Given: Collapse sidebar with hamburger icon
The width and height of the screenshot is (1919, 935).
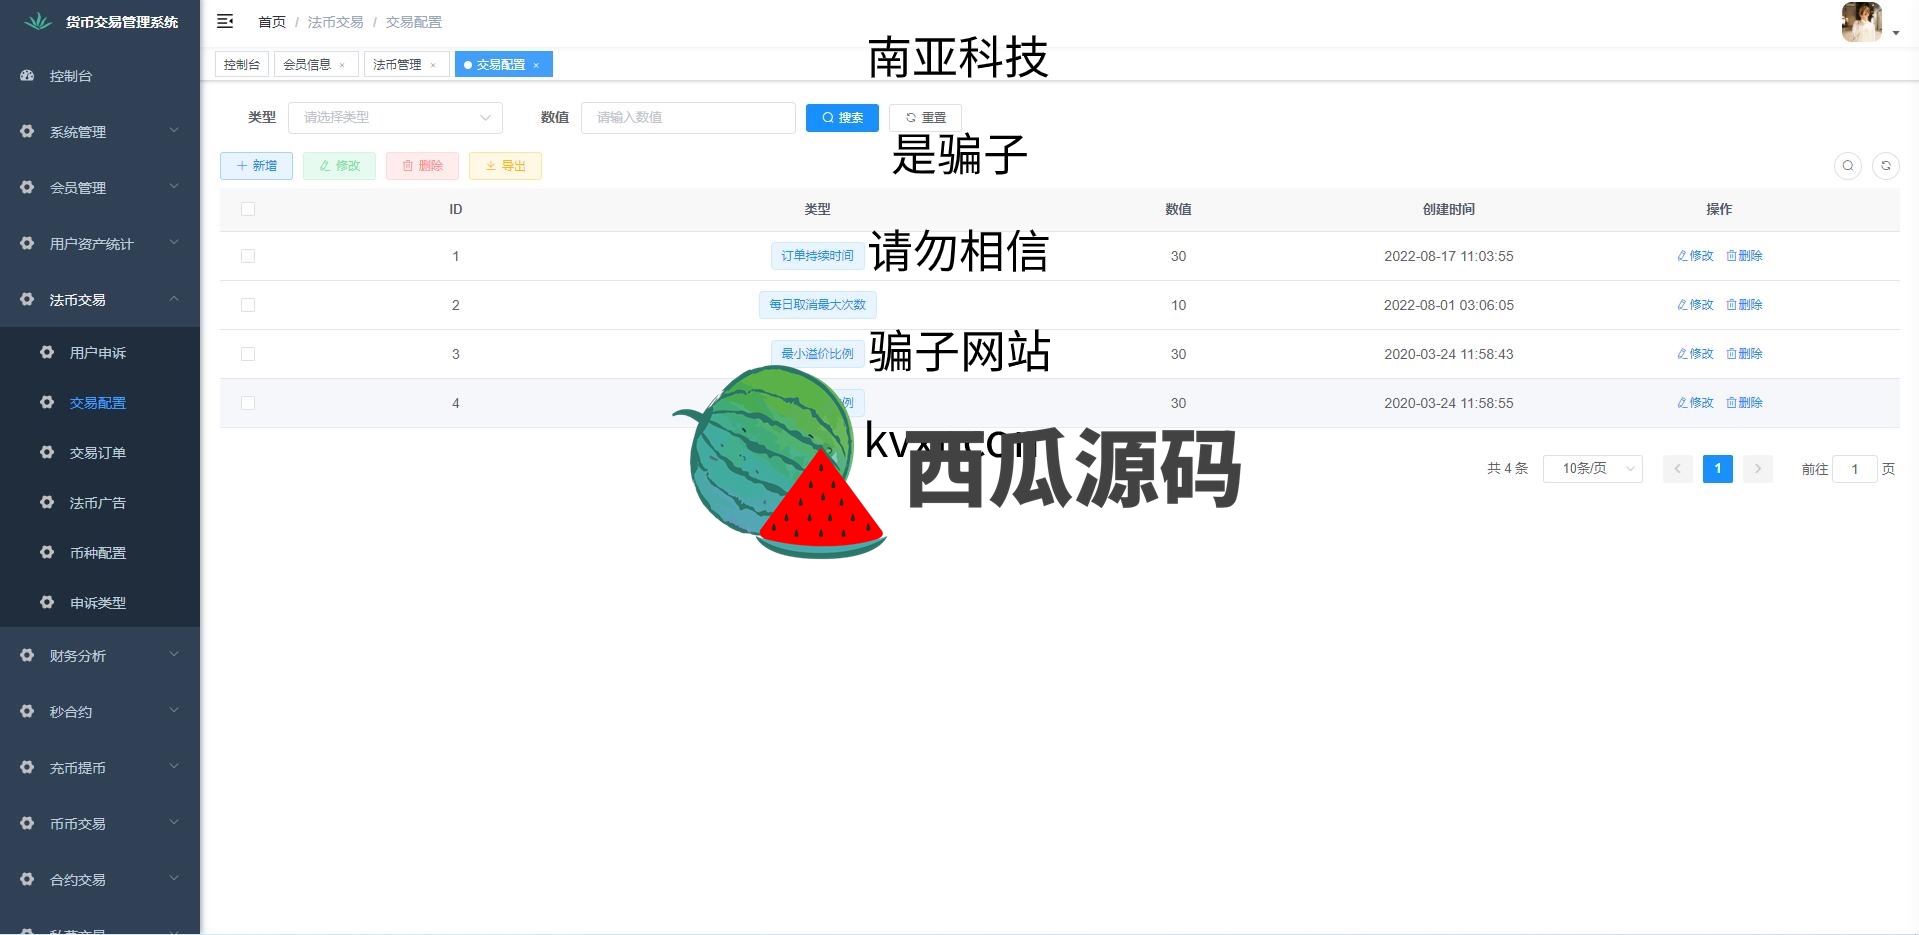Looking at the screenshot, I should (225, 21).
